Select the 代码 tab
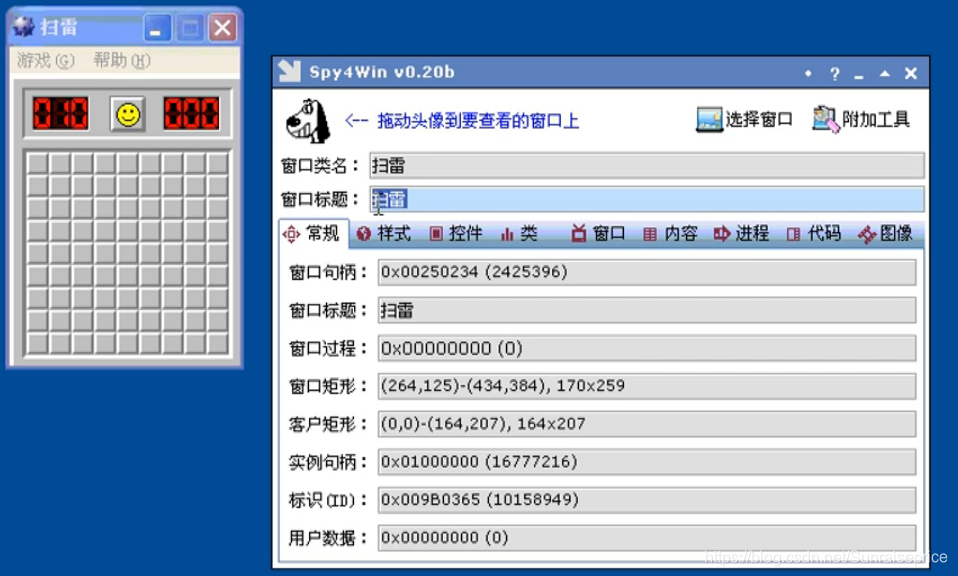The height and width of the screenshot is (576, 958). 814,233
